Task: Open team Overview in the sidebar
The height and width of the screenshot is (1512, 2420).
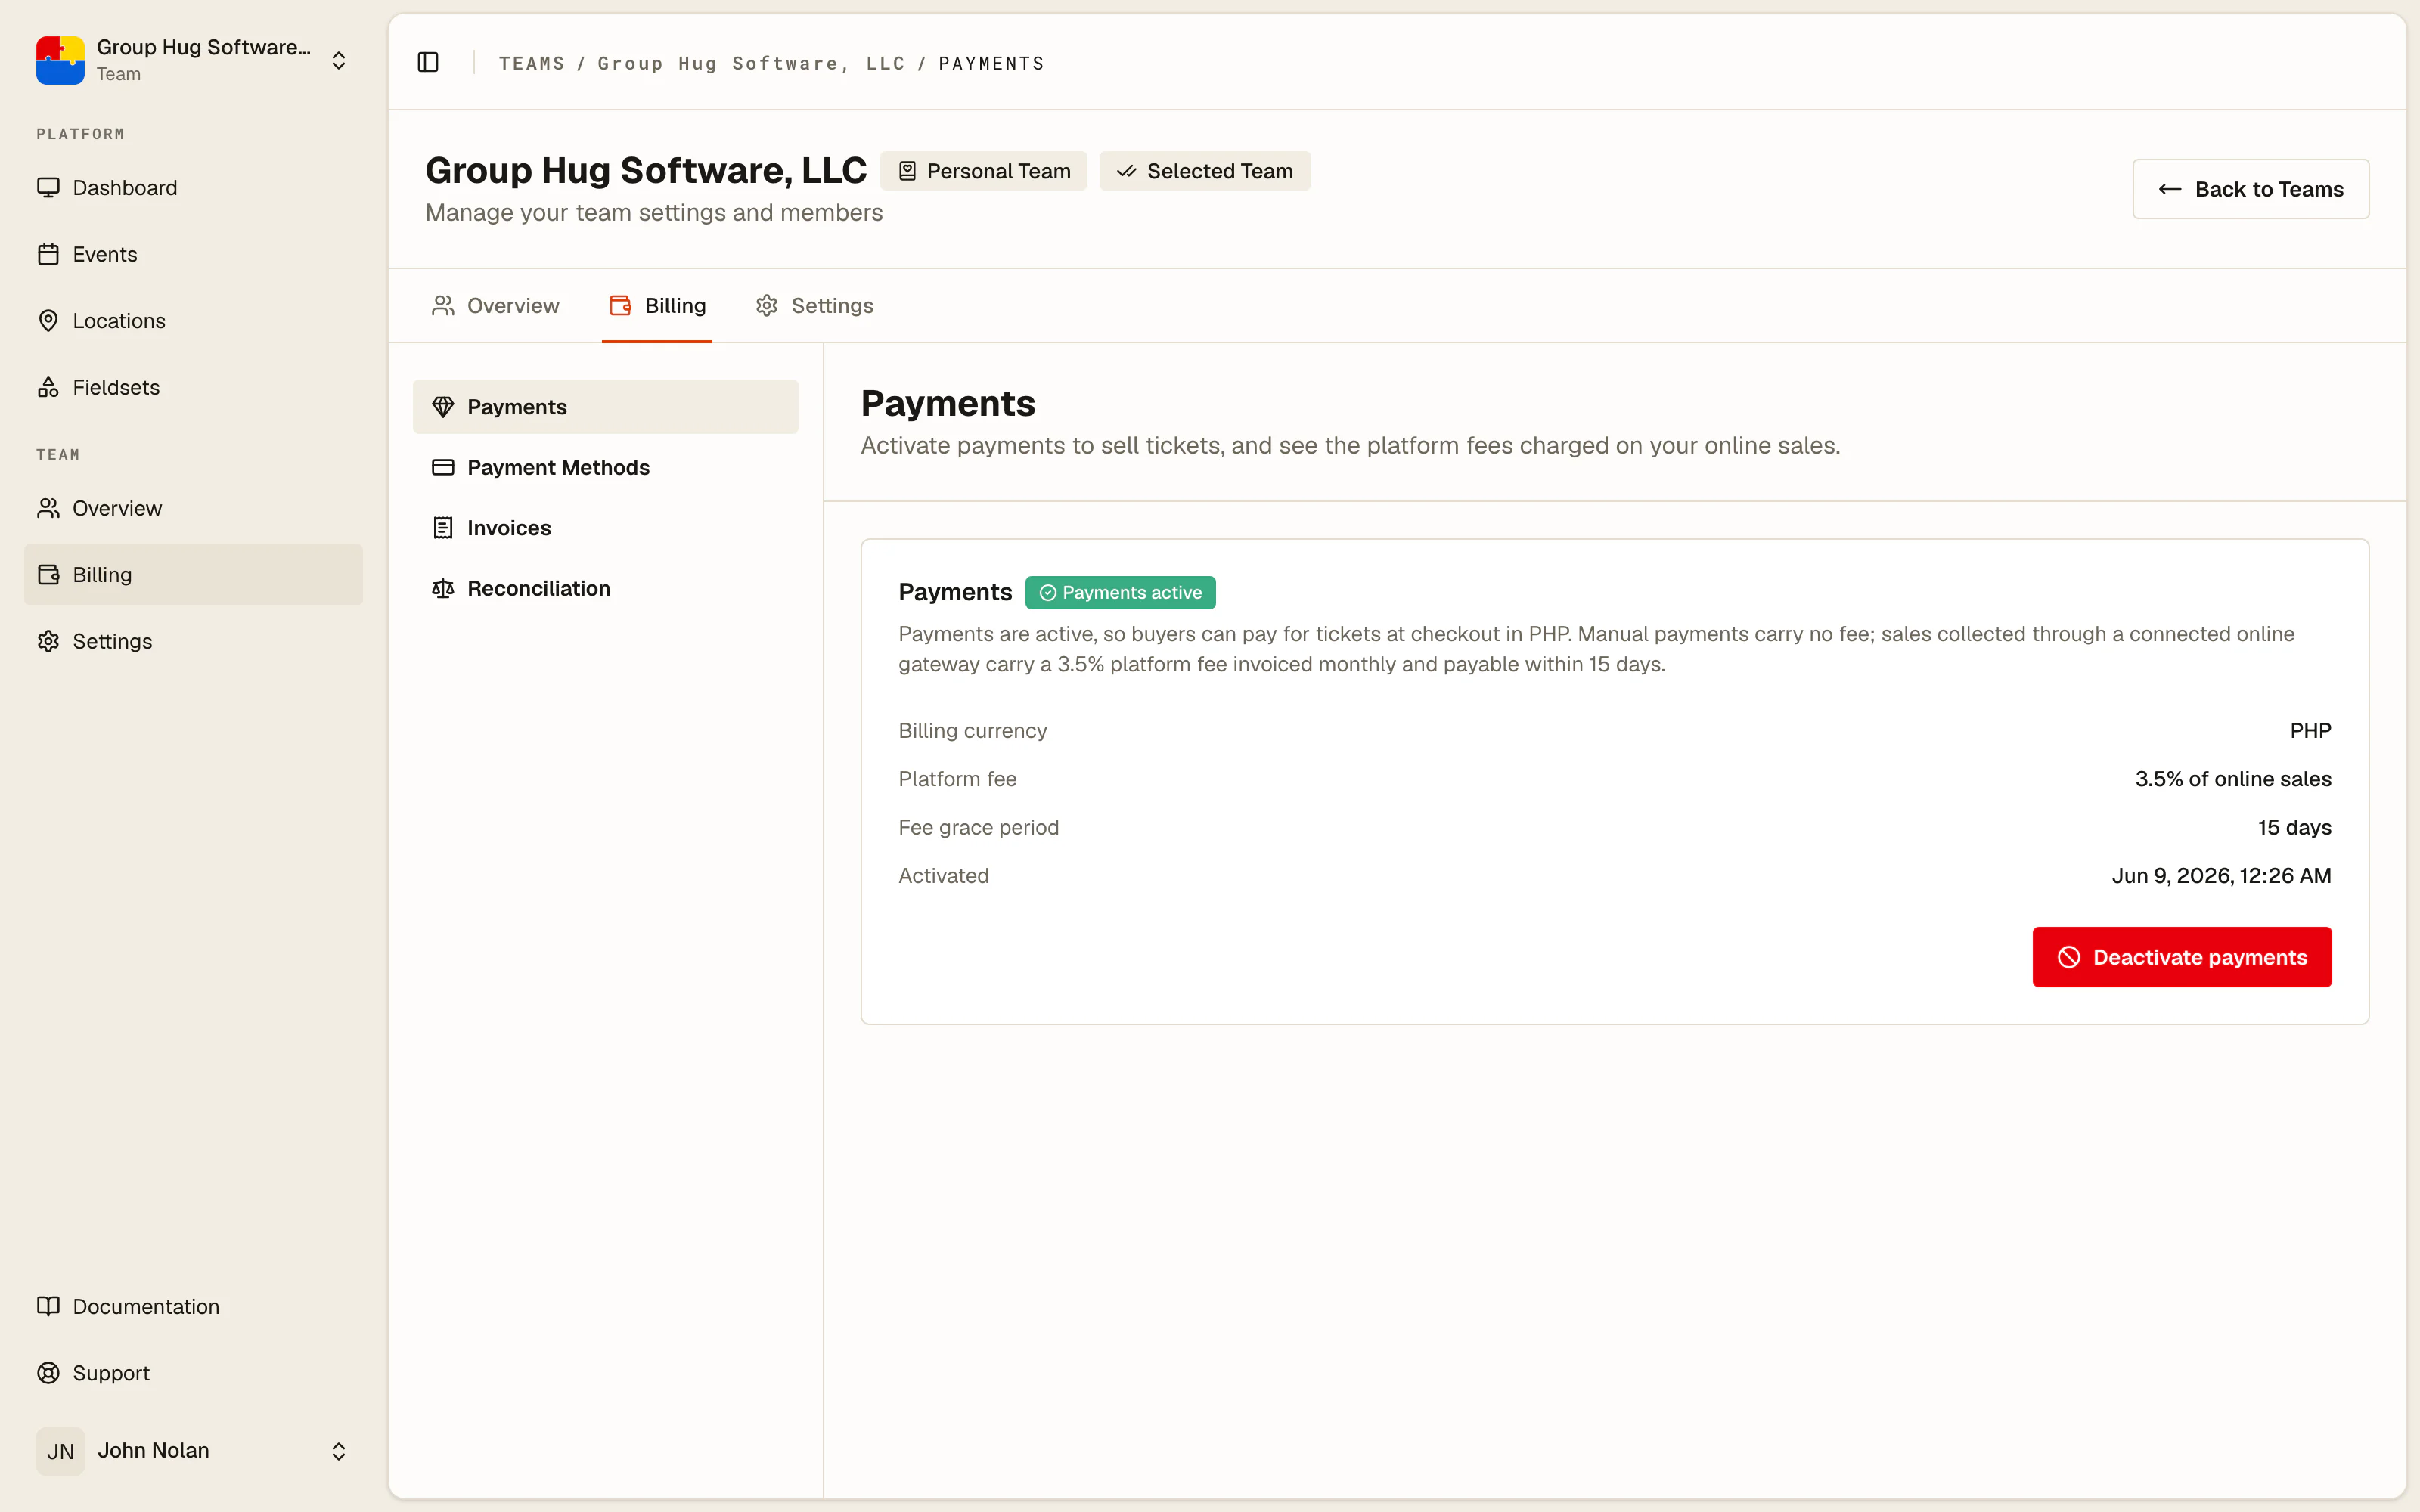Action: 193,508
